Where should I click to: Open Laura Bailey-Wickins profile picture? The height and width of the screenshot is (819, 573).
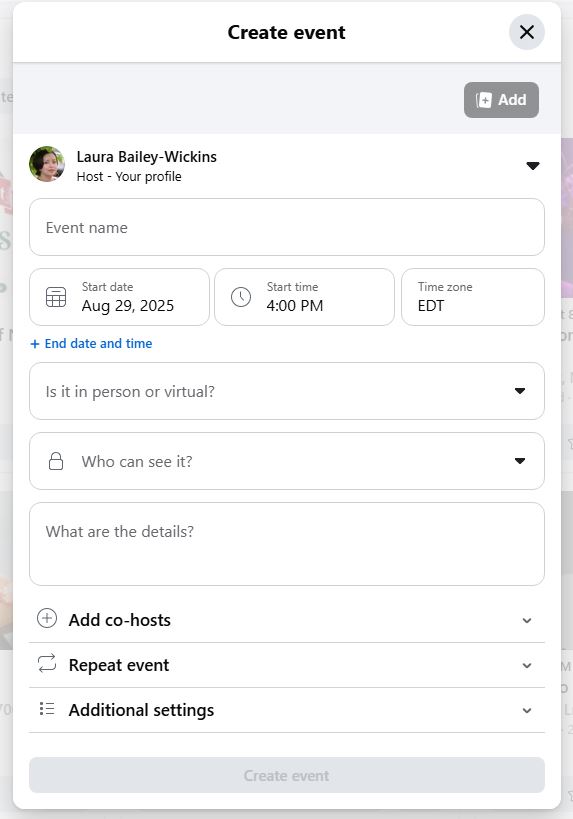(x=47, y=164)
